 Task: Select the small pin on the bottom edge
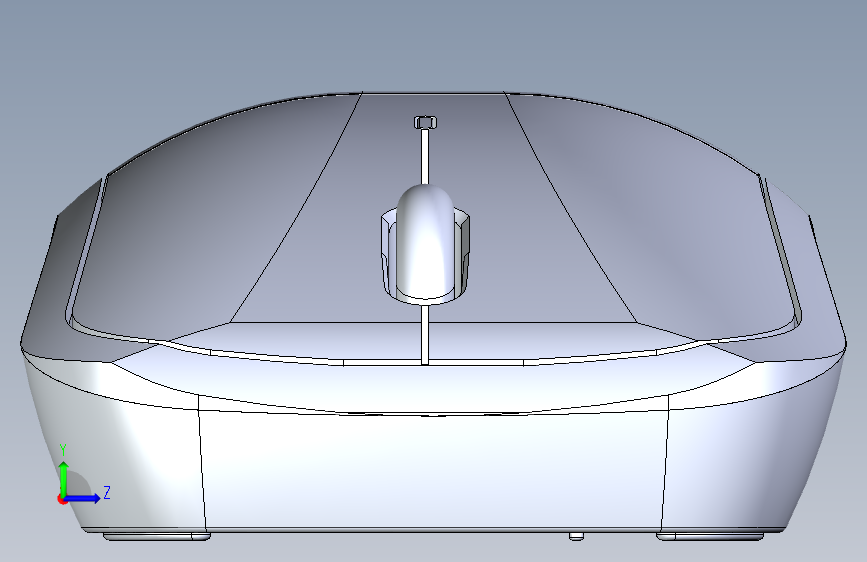[576, 536]
